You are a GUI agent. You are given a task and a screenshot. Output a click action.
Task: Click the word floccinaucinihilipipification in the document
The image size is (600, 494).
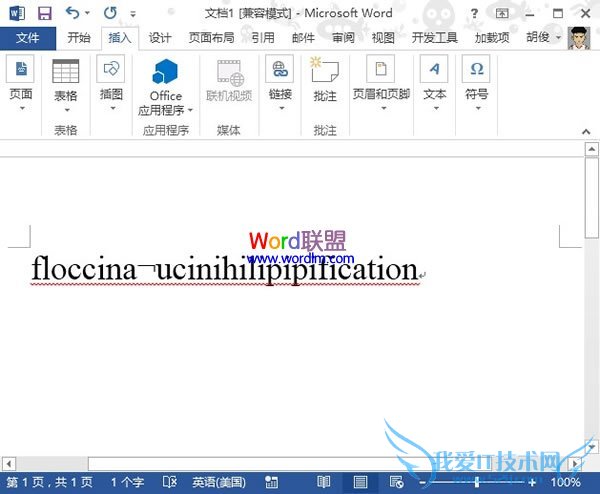(x=225, y=269)
